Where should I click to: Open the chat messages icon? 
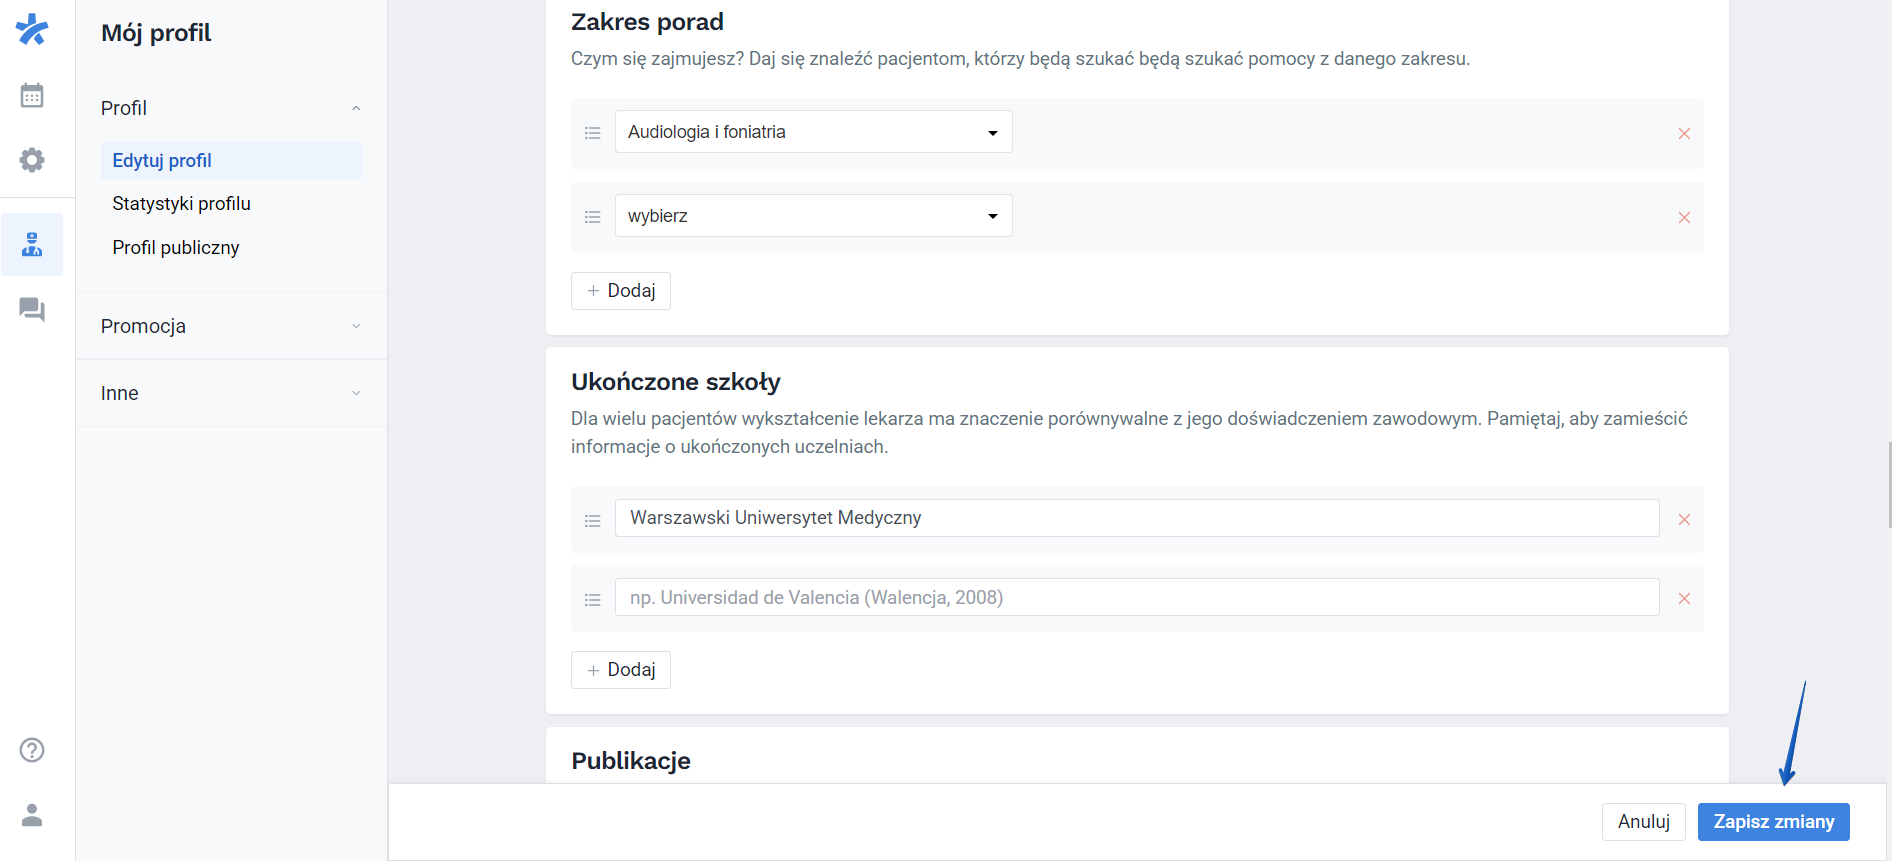(x=32, y=310)
